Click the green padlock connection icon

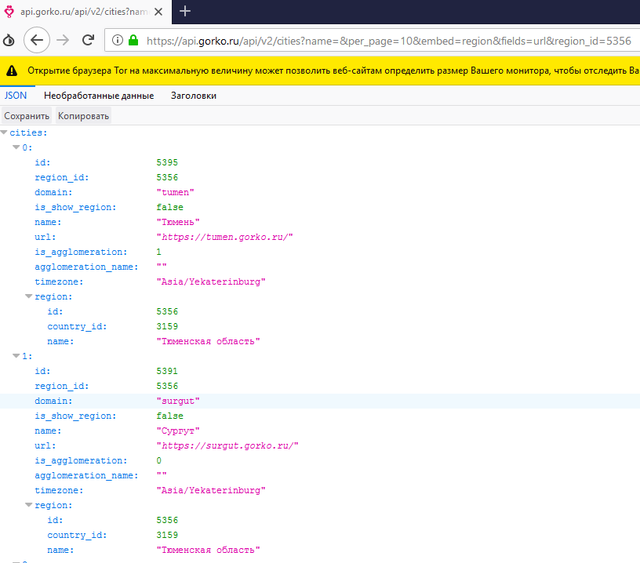133,40
